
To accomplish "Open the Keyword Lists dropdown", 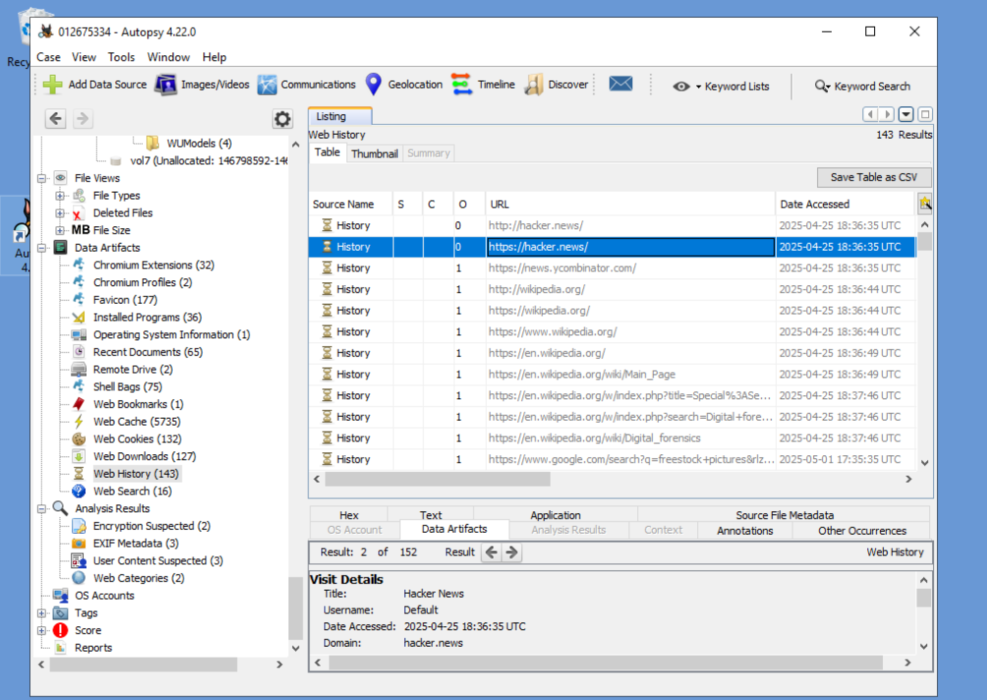I will (721, 86).
